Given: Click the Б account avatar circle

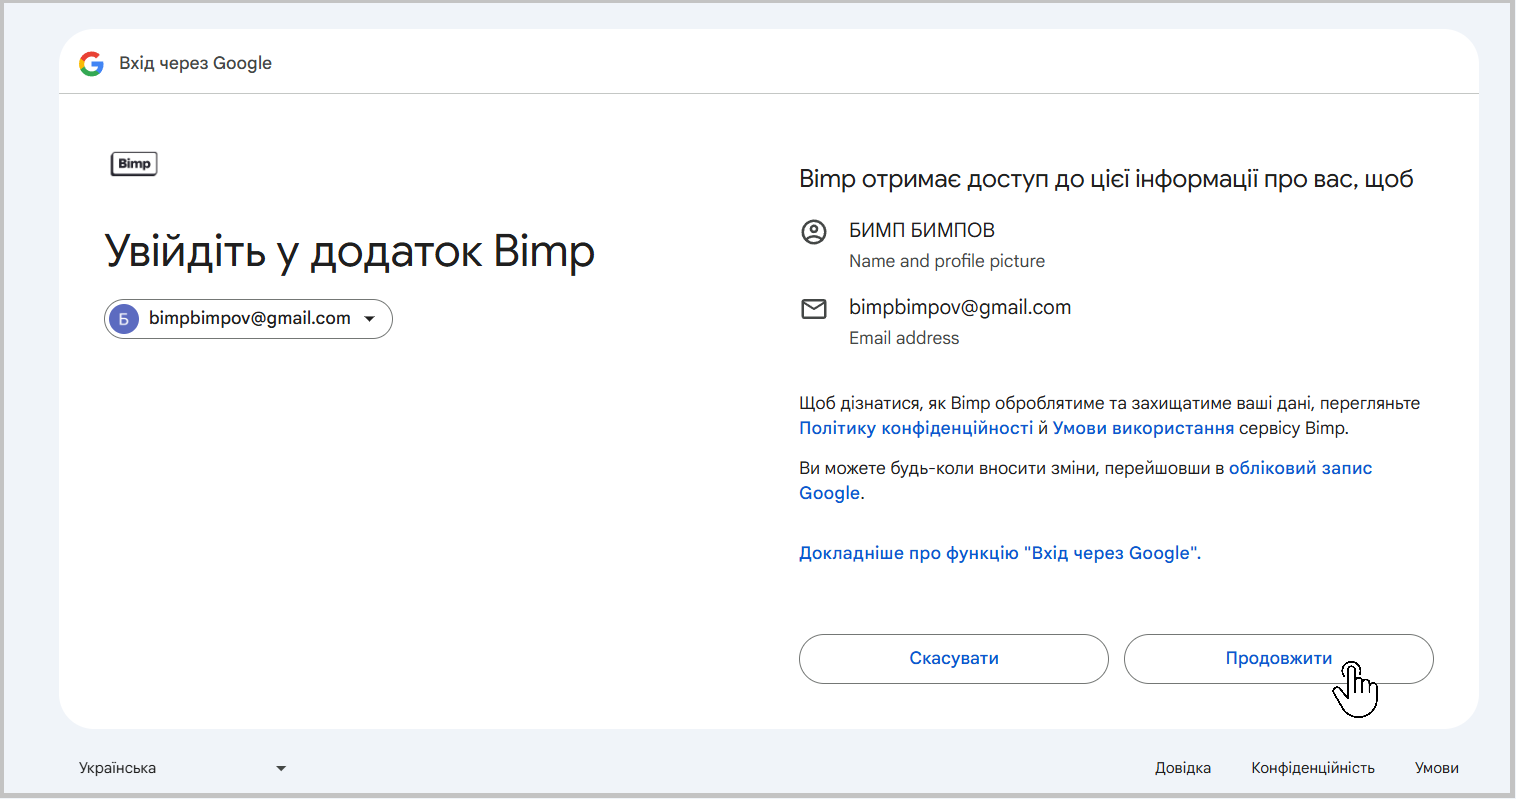Looking at the screenshot, I should 124,319.
